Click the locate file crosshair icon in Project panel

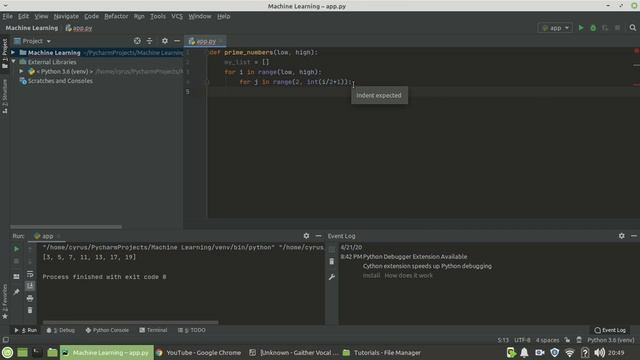click(137, 41)
